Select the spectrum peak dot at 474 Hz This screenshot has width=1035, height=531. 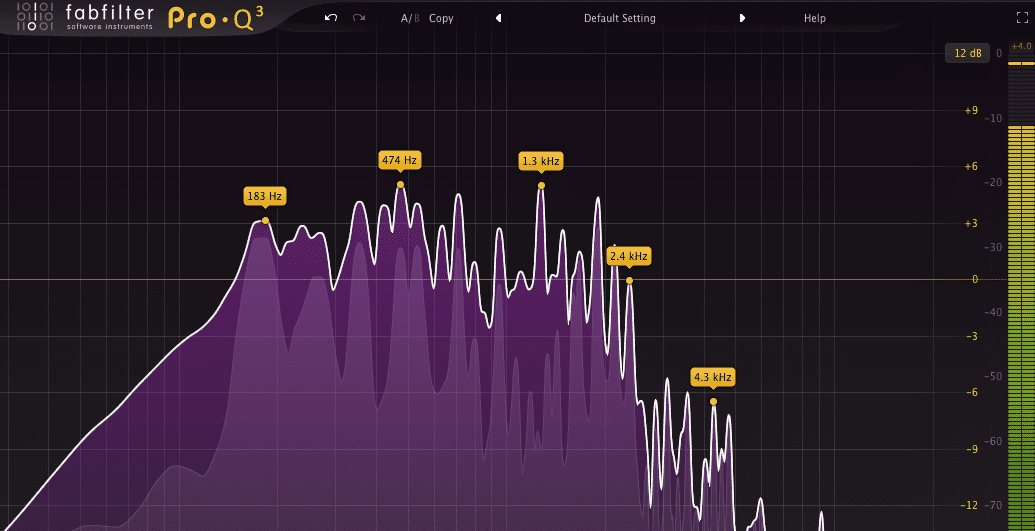(400, 185)
